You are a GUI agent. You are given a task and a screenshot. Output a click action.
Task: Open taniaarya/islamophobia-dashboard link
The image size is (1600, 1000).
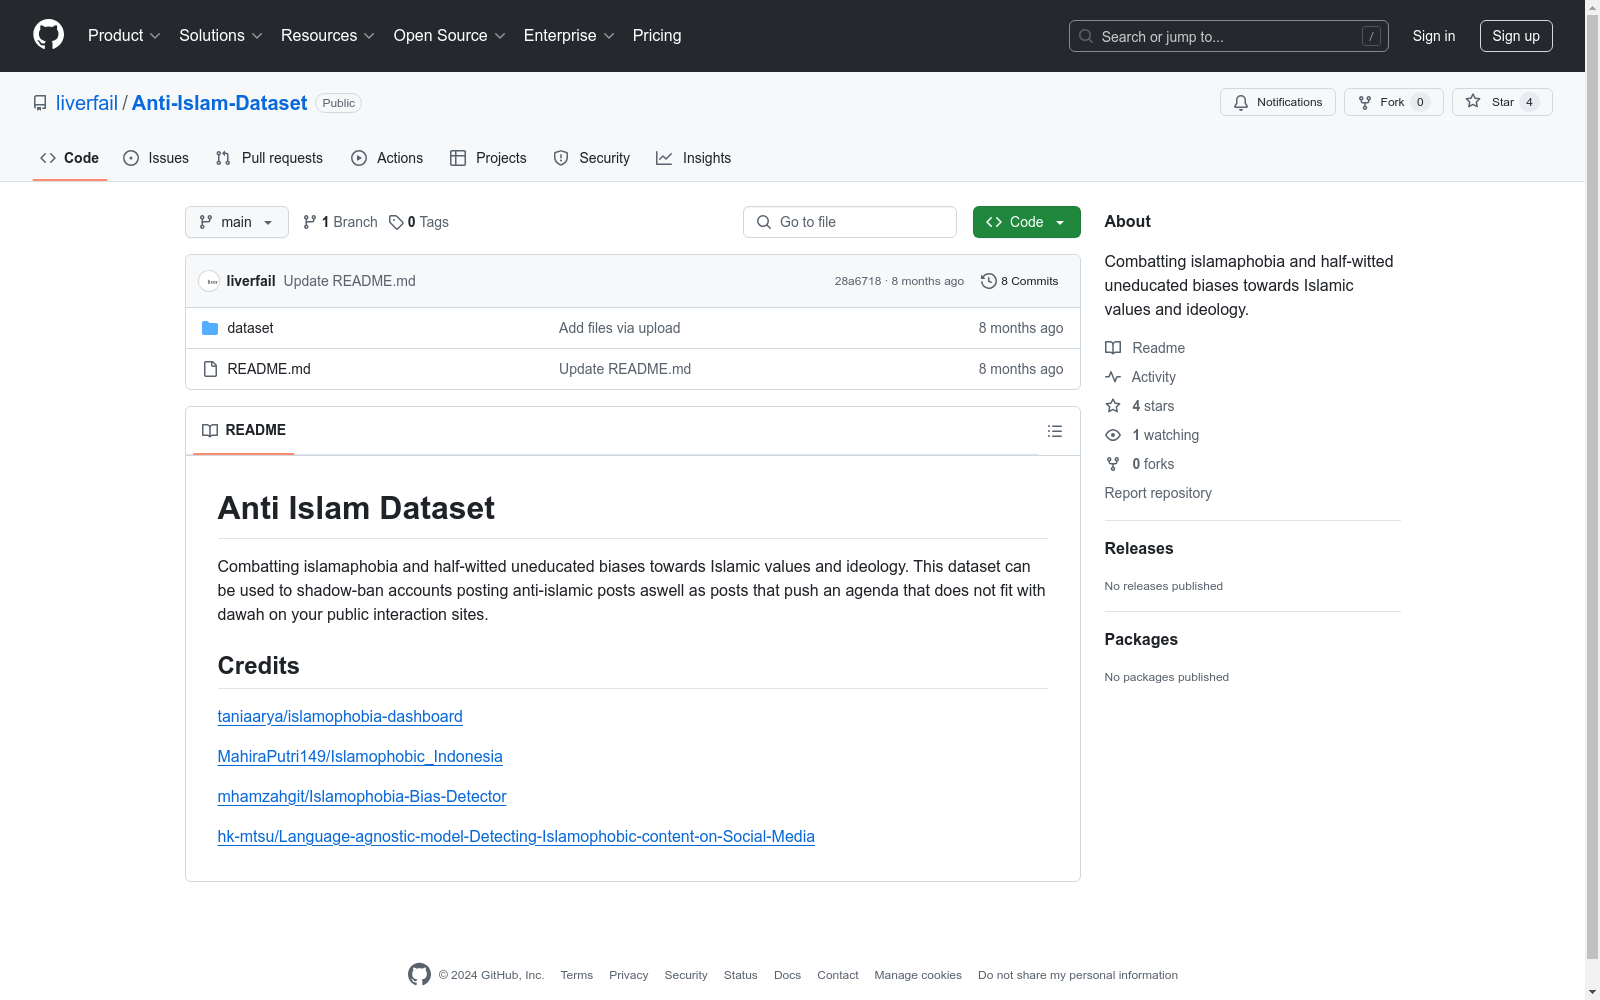(x=340, y=716)
